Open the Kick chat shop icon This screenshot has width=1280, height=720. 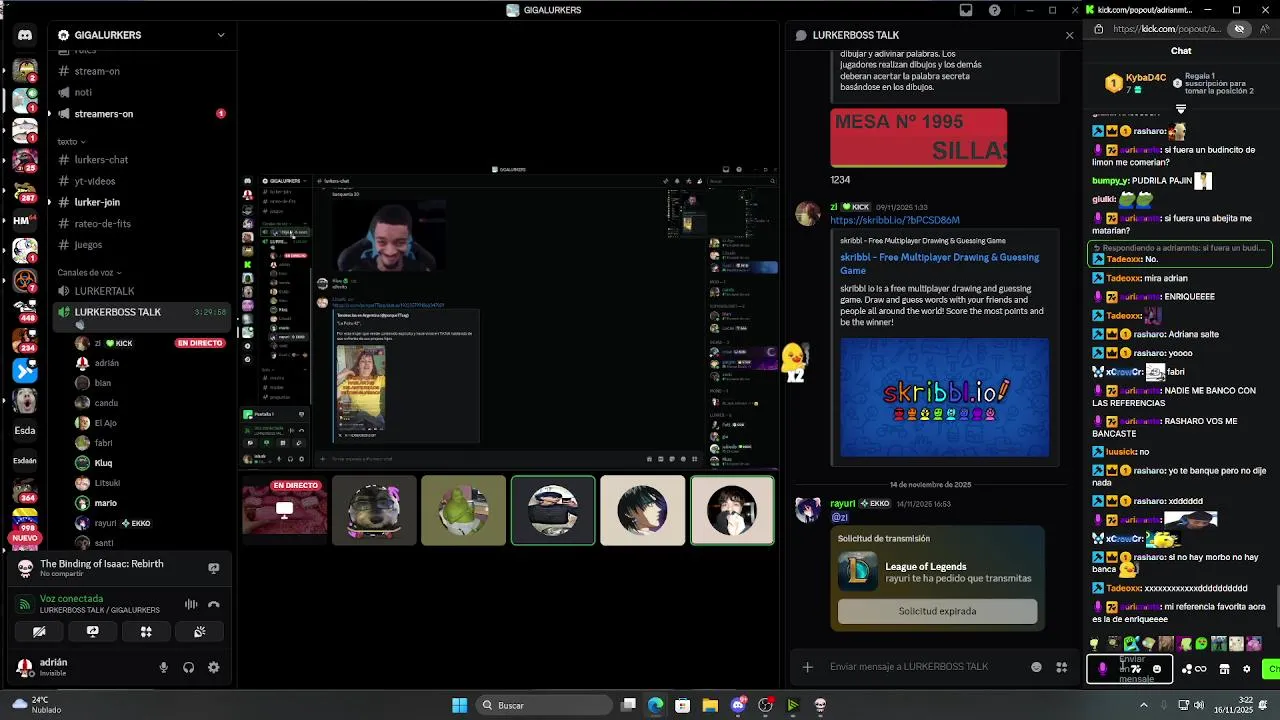(1224, 669)
